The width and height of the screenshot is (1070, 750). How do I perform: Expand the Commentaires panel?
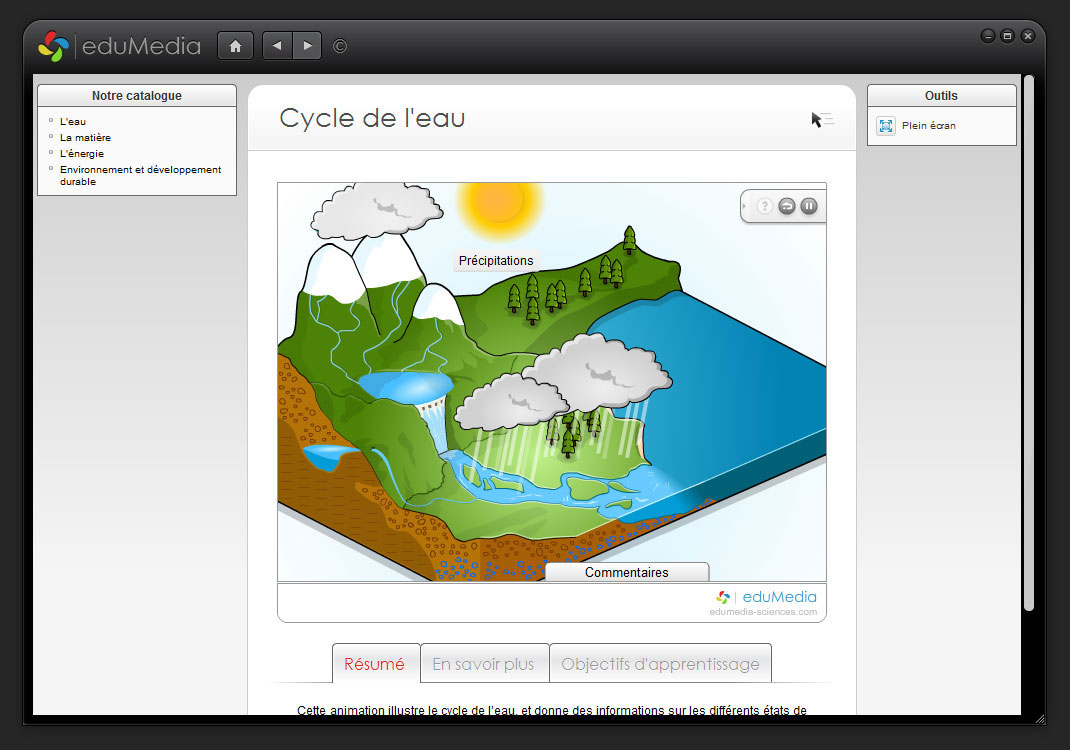tap(627, 573)
